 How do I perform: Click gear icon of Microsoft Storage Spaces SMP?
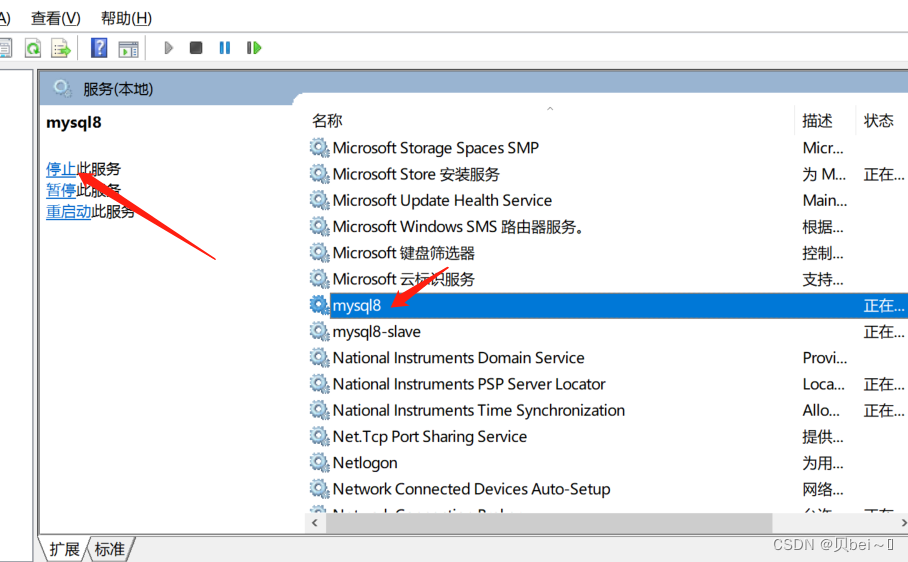[x=319, y=148]
